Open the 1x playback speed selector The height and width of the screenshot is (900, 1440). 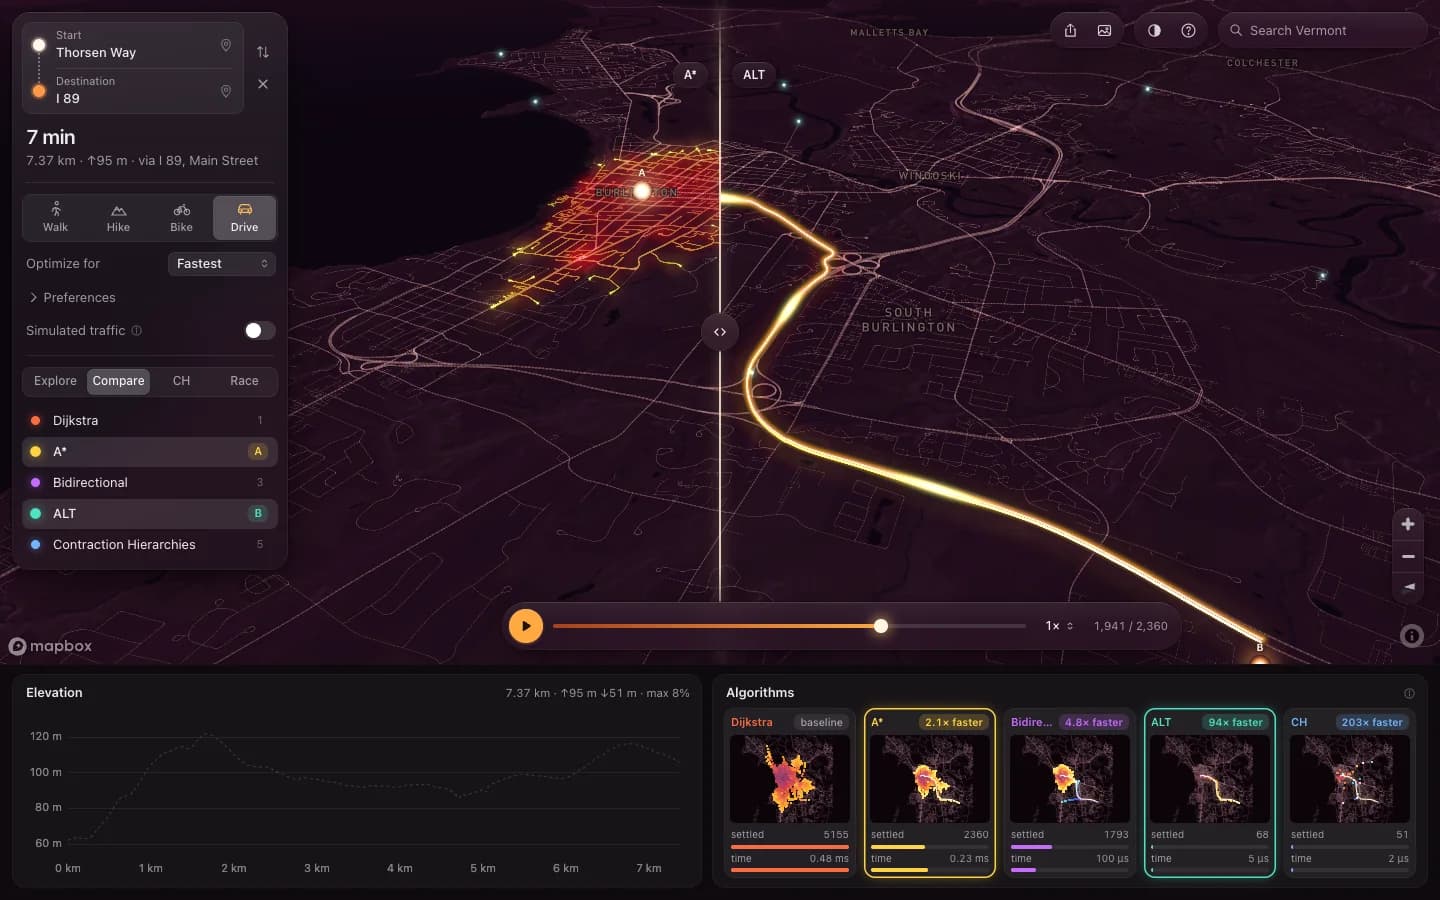click(1059, 626)
